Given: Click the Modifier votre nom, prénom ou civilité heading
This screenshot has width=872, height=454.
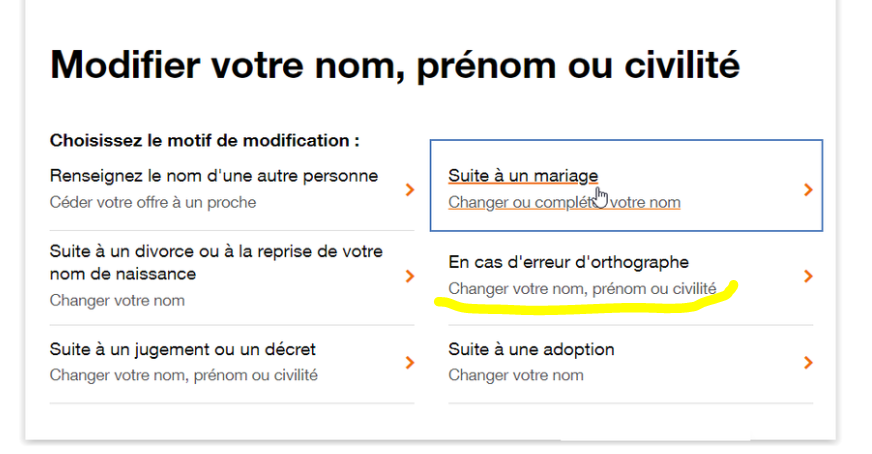Looking at the screenshot, I should pos(395,65).
